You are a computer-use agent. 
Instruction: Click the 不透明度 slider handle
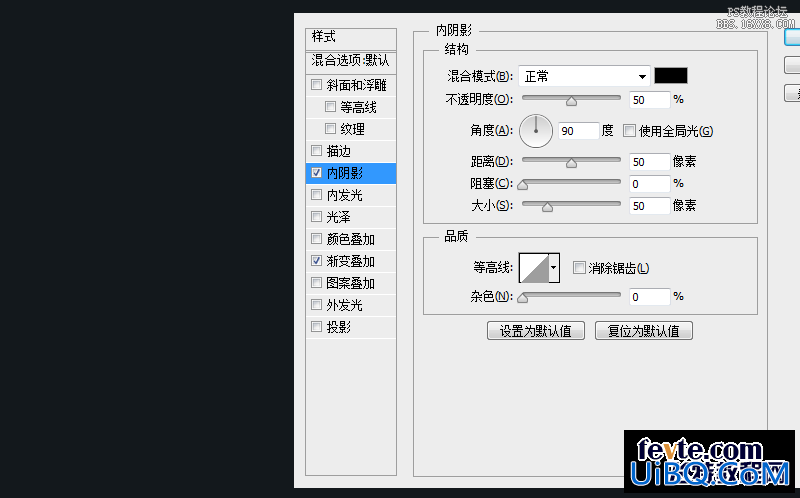[x=571, y=101]
